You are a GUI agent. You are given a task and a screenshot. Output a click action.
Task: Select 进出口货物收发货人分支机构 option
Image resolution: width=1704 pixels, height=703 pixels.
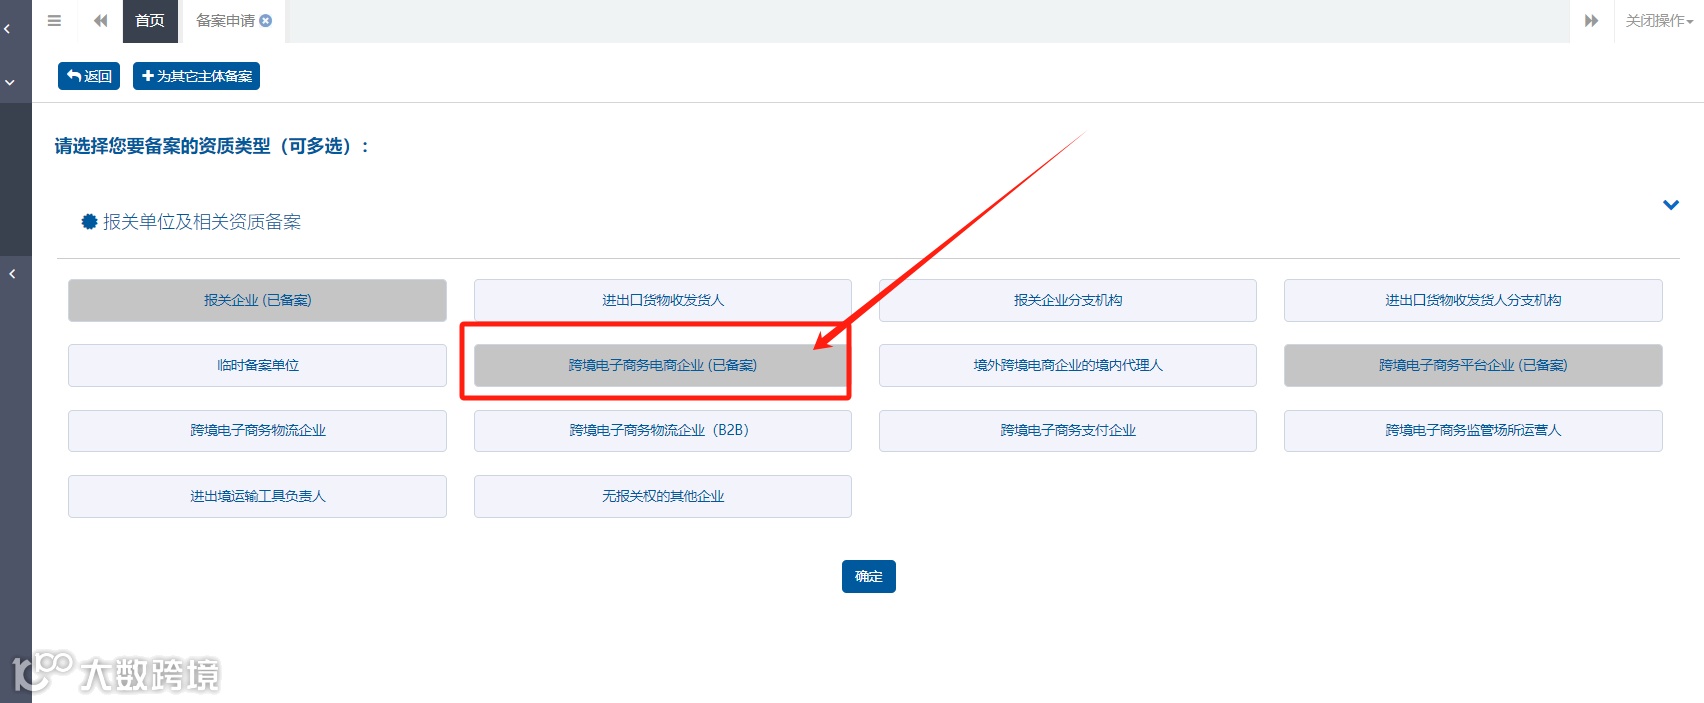(1473, 300)
